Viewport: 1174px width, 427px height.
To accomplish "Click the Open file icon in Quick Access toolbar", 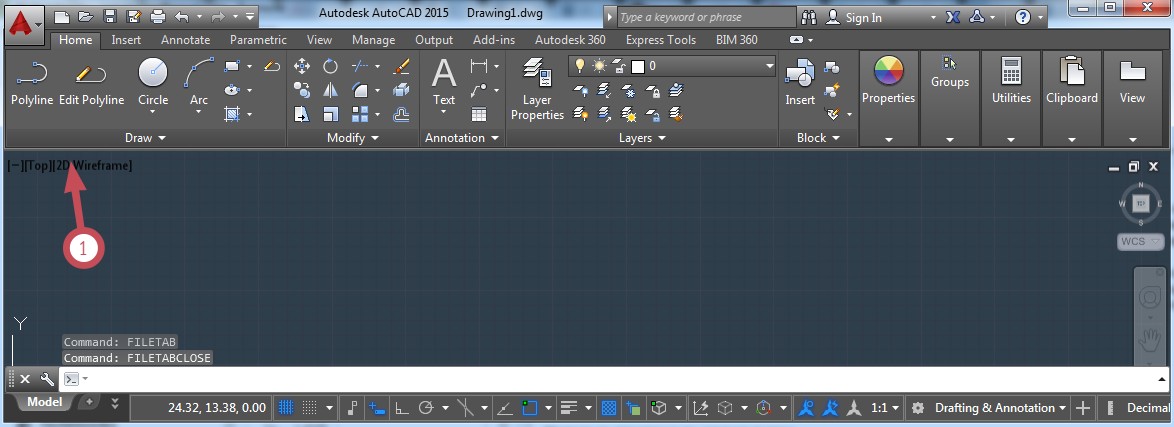I will 85,16.
